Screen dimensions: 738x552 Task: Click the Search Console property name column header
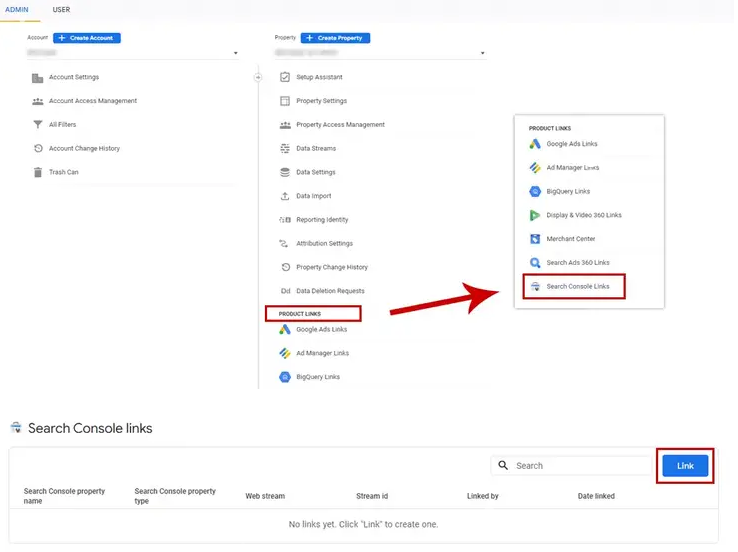[x=64, y=496]
